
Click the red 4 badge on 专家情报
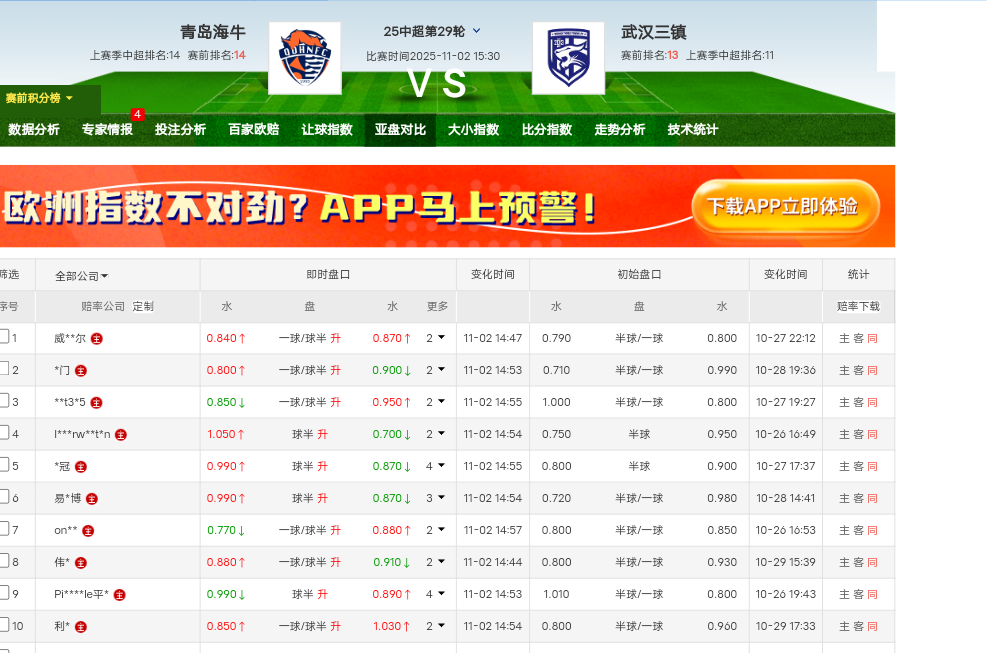click(137, 115)
